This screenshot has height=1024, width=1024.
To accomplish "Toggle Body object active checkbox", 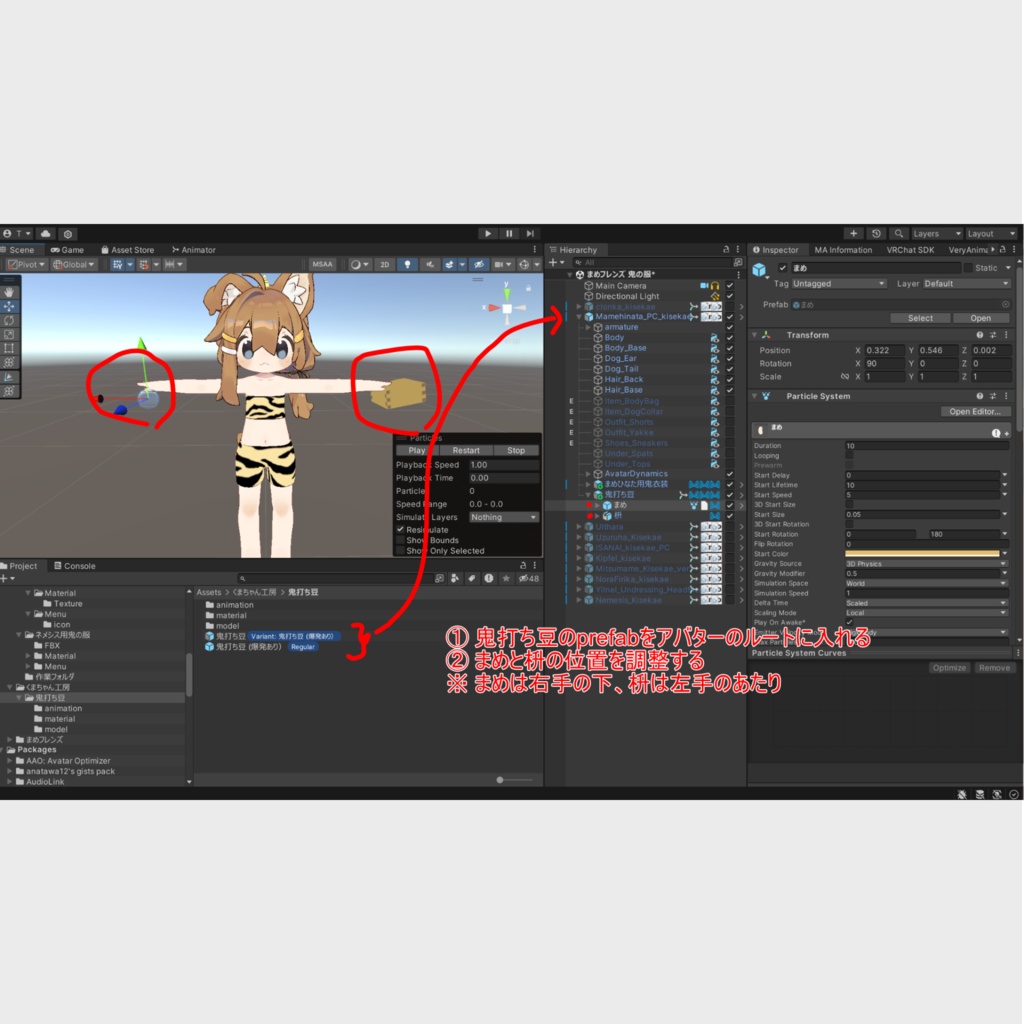I will pos(729,338).
